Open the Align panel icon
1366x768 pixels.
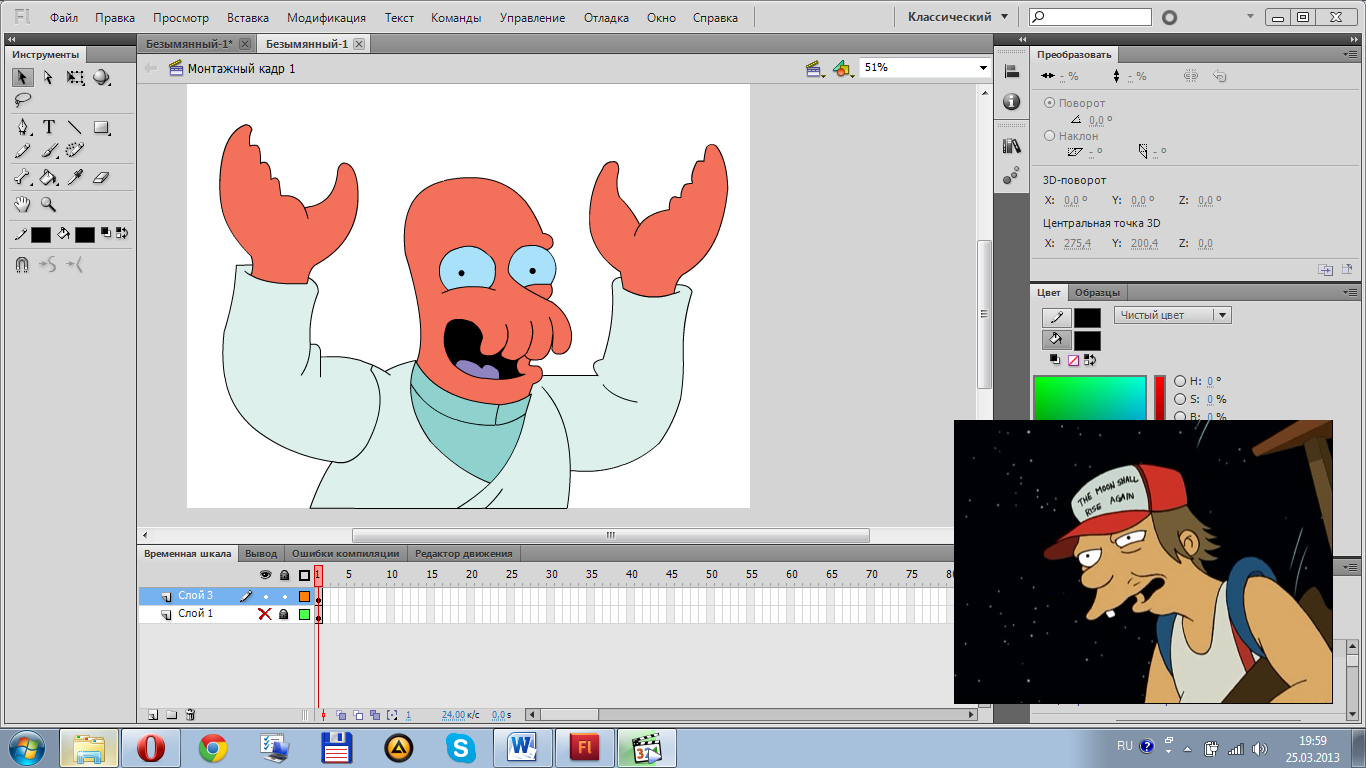click(1011, 71)
